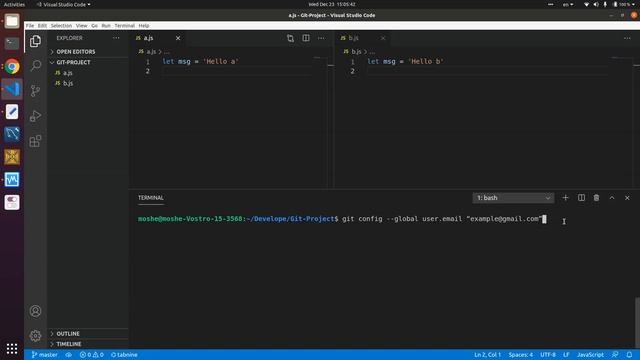Click the tabnine status bar item
The width and height of the screenshot is (640, 360).
coord(124,355)
